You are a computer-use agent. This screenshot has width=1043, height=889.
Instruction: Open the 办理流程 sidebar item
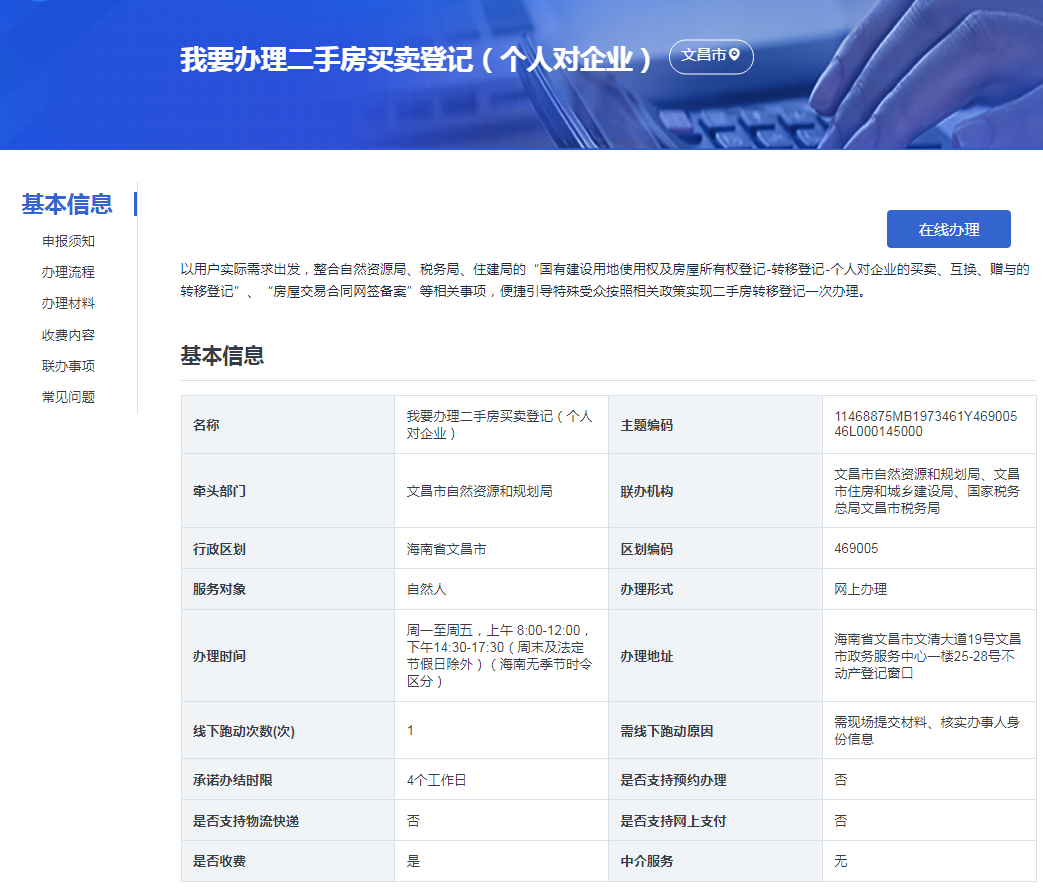coord(68,271)
